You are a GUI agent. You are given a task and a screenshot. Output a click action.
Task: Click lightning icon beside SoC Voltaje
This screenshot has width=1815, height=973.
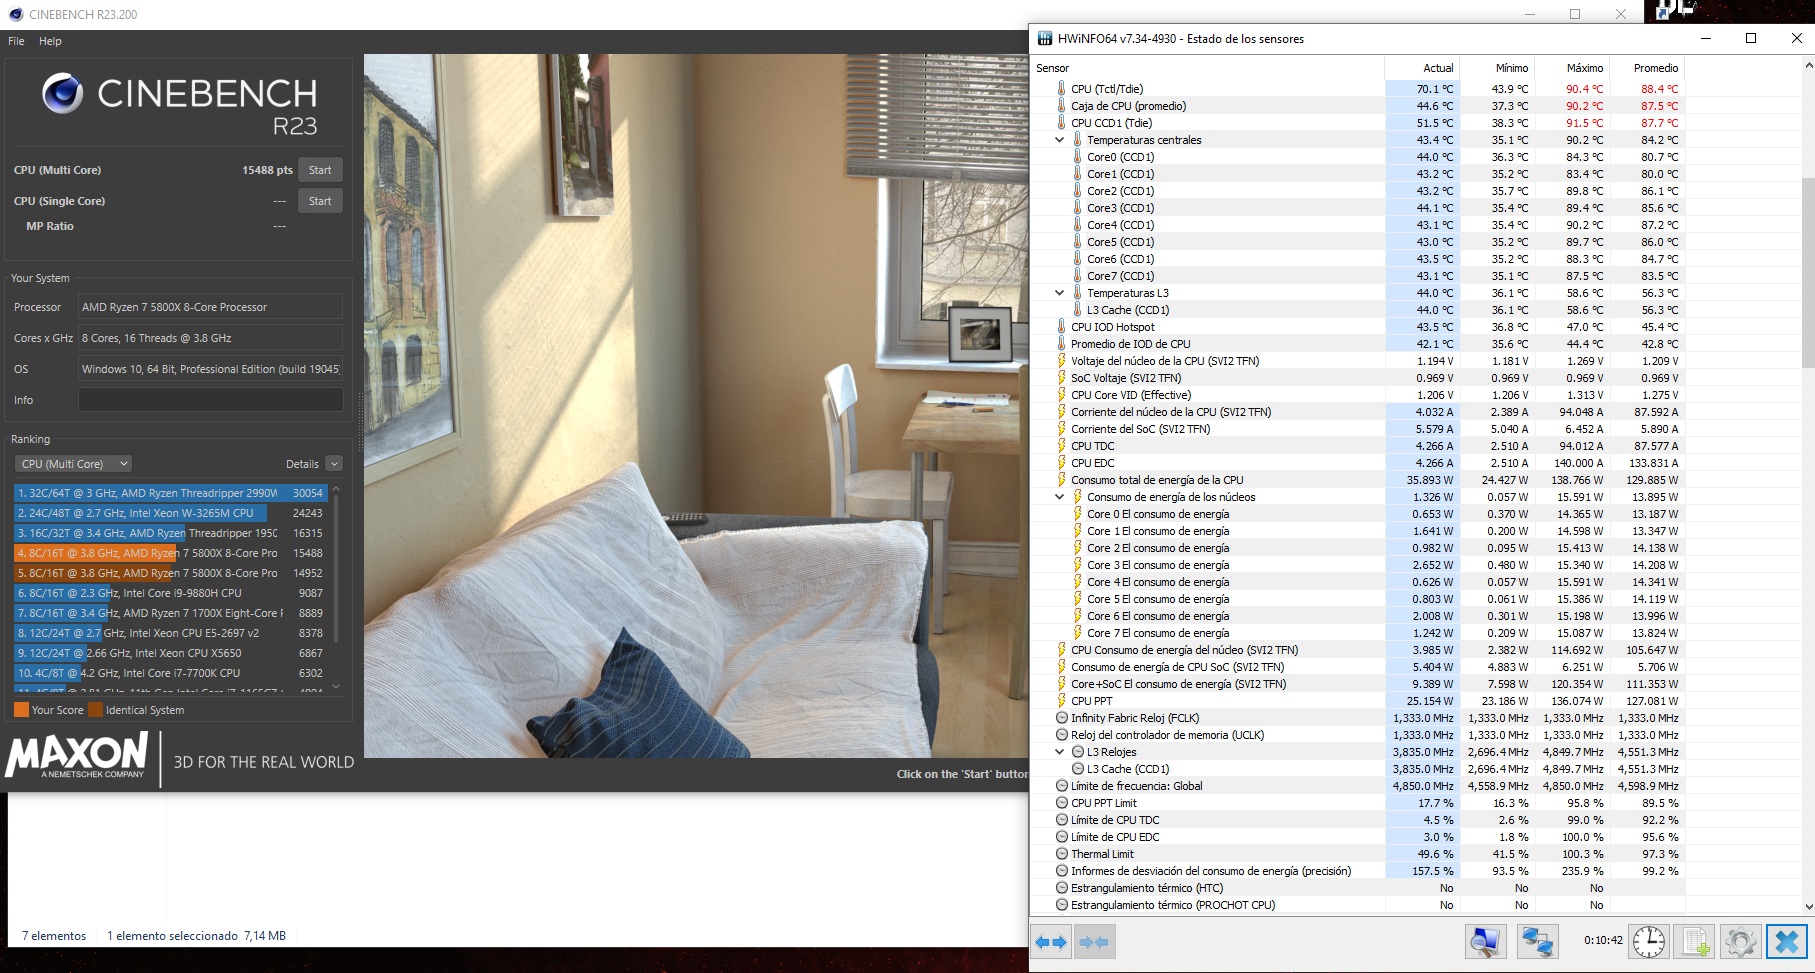pos(1061,378)
